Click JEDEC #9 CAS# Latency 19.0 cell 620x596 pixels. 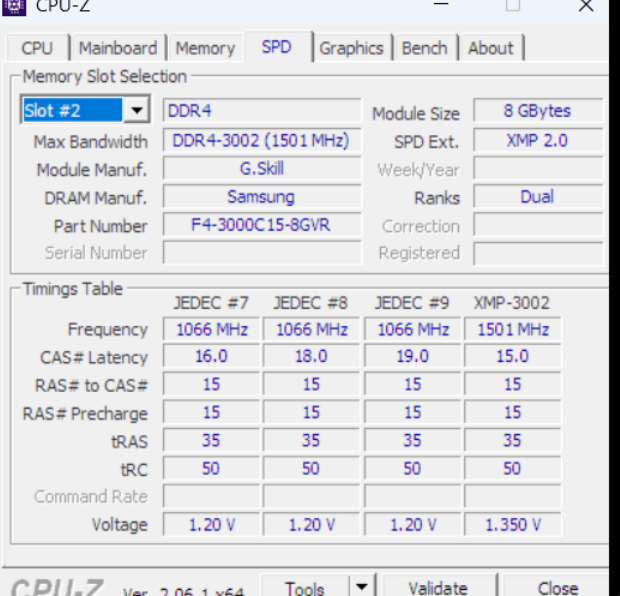(x=412, y=356)
